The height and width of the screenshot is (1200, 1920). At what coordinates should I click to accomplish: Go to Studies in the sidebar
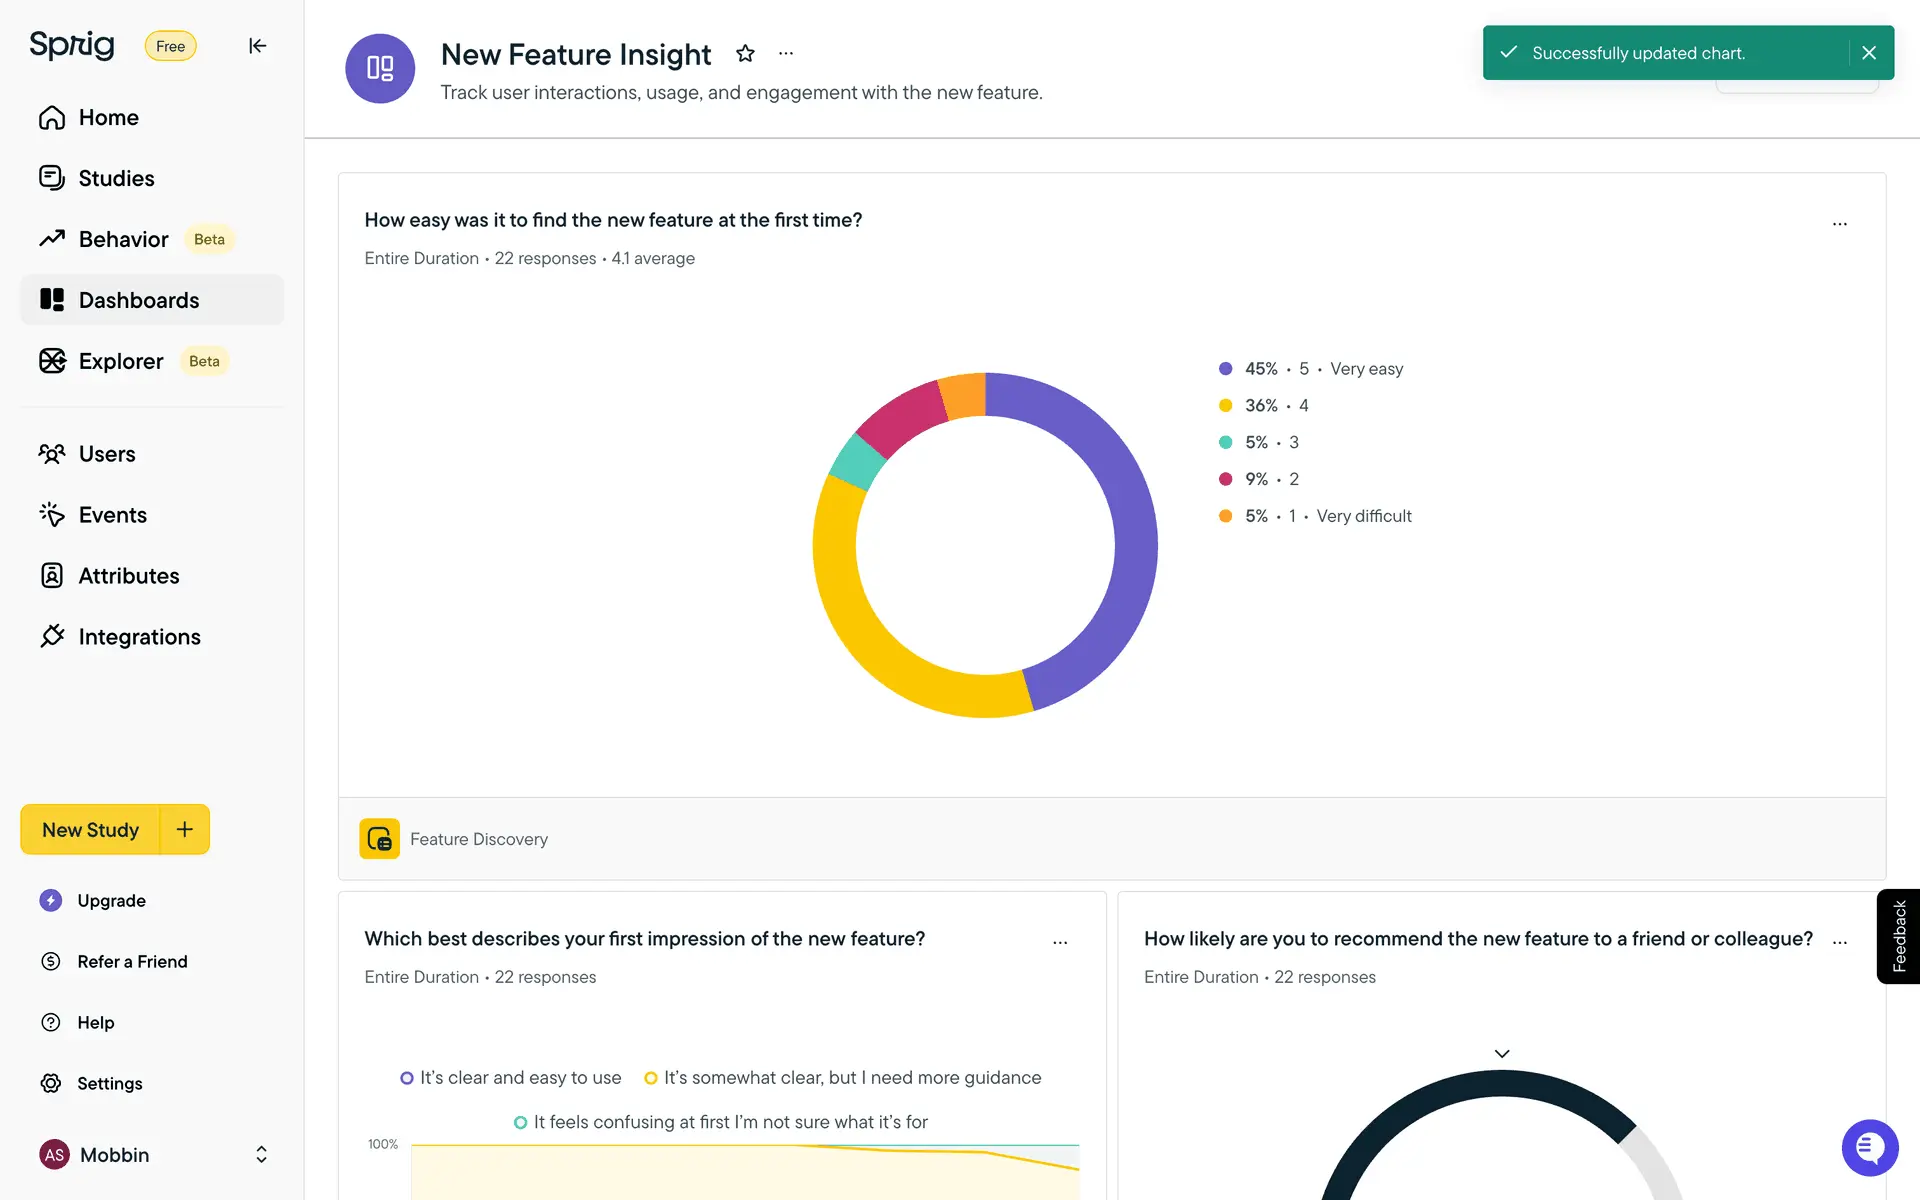point(116,179)
